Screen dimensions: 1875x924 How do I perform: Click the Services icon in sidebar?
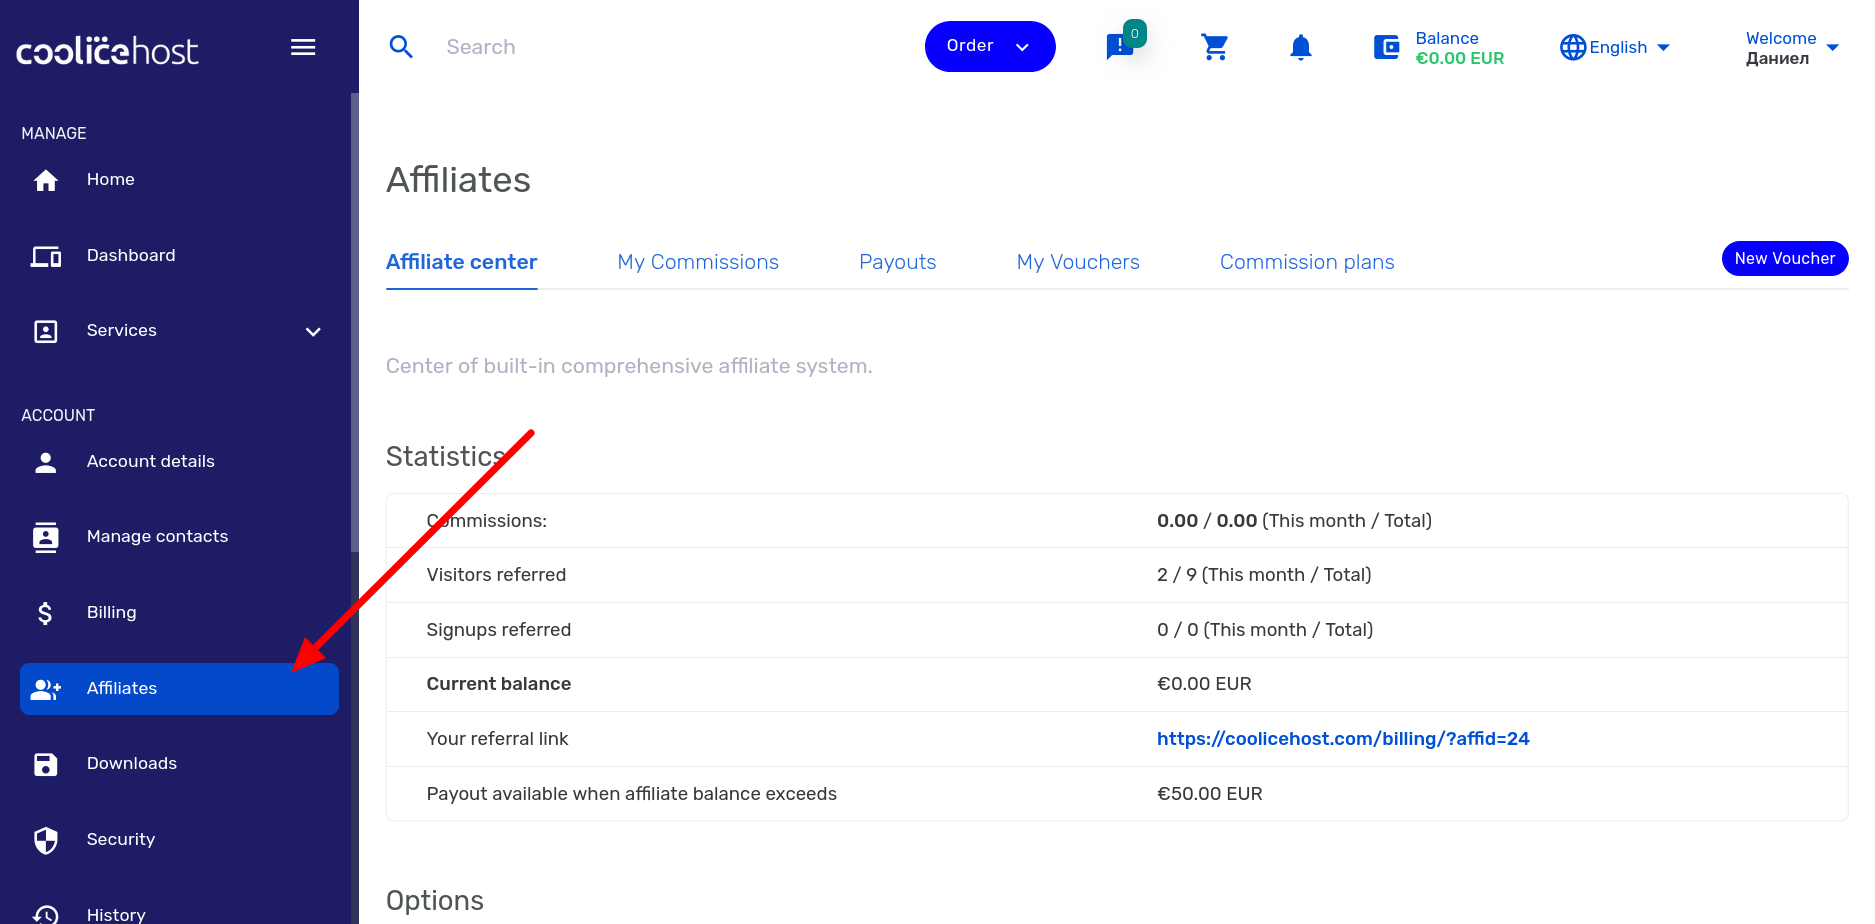(x=46, y=331)
